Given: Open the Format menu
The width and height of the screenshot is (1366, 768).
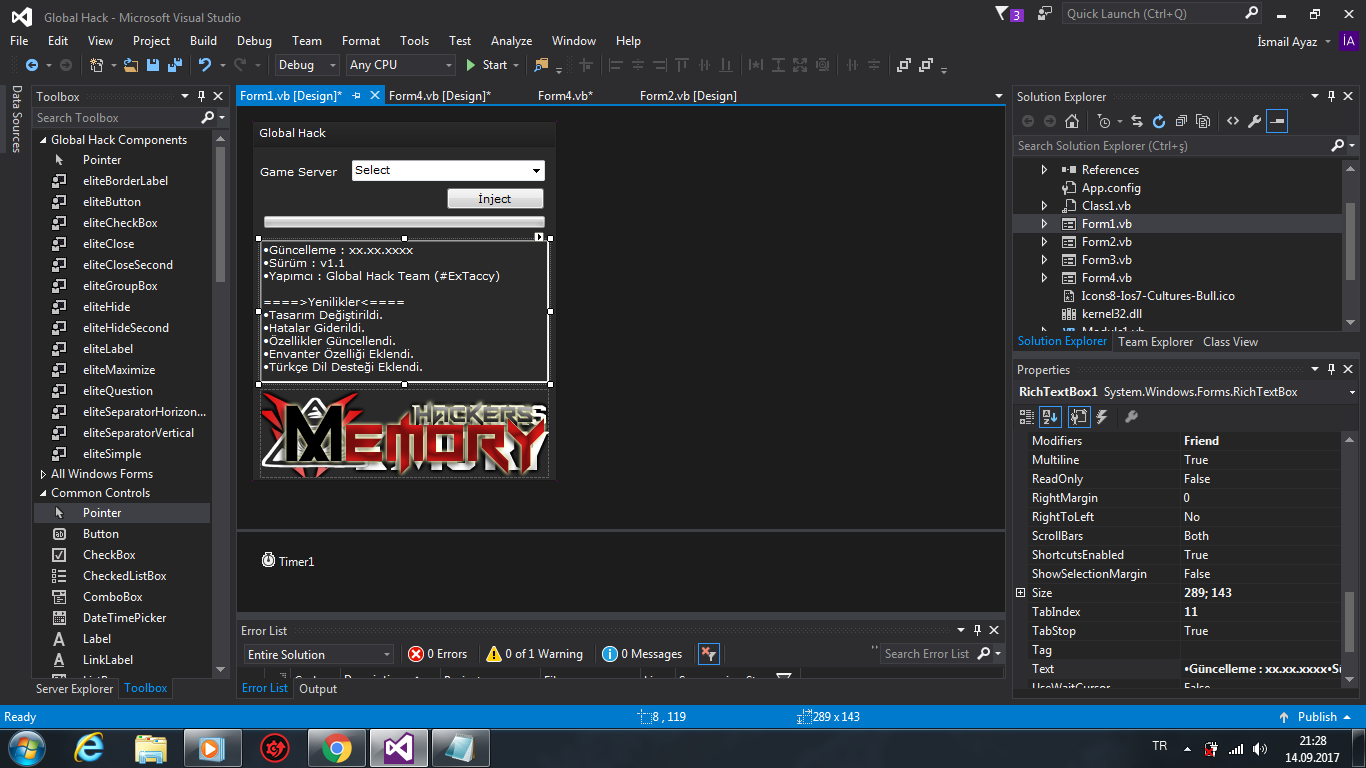Looking at the screenshot, I should (361, 41).
